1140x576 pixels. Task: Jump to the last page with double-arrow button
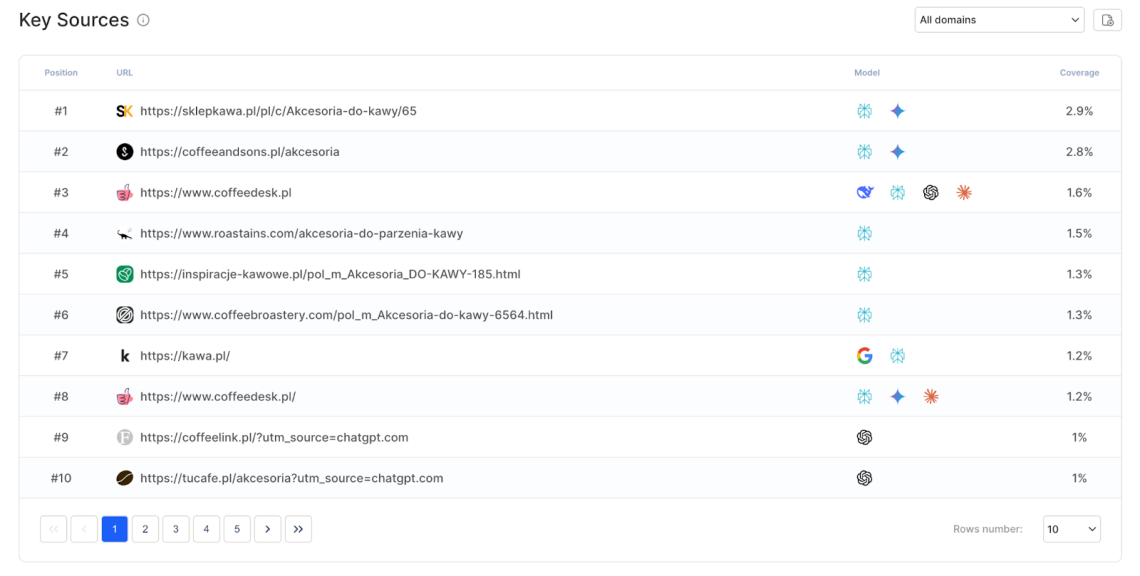tap(298, 528)
